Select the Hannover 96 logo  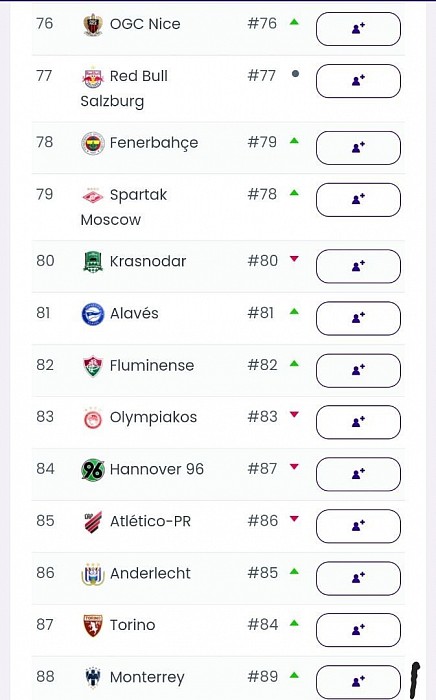[x=93, y=470]
